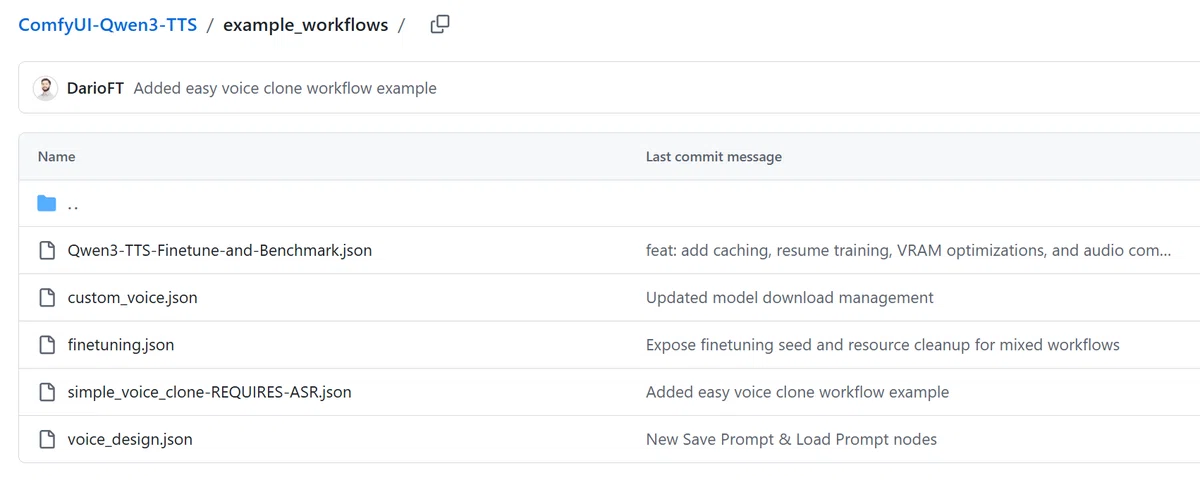The height and width of the screenshot is (487, 1200).
Task: Copy the path with the copy icon
Action: click(440, 25)
